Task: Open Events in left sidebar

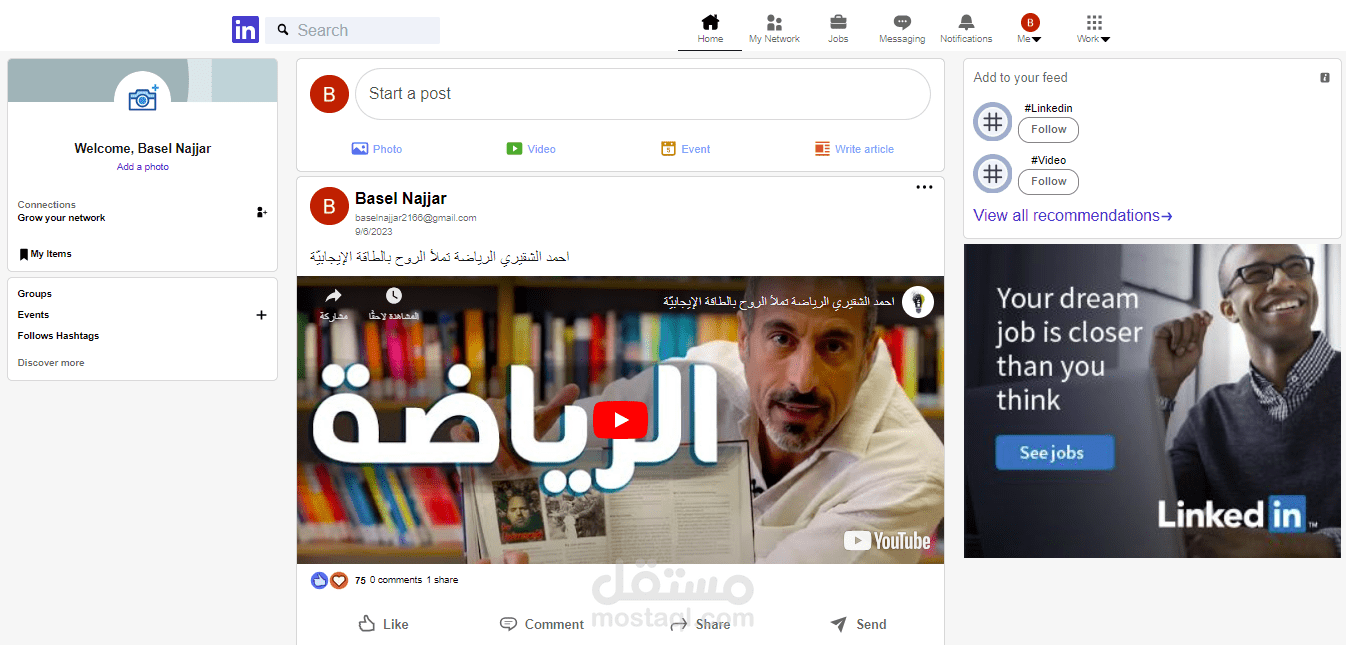Action: click(33, 315)
